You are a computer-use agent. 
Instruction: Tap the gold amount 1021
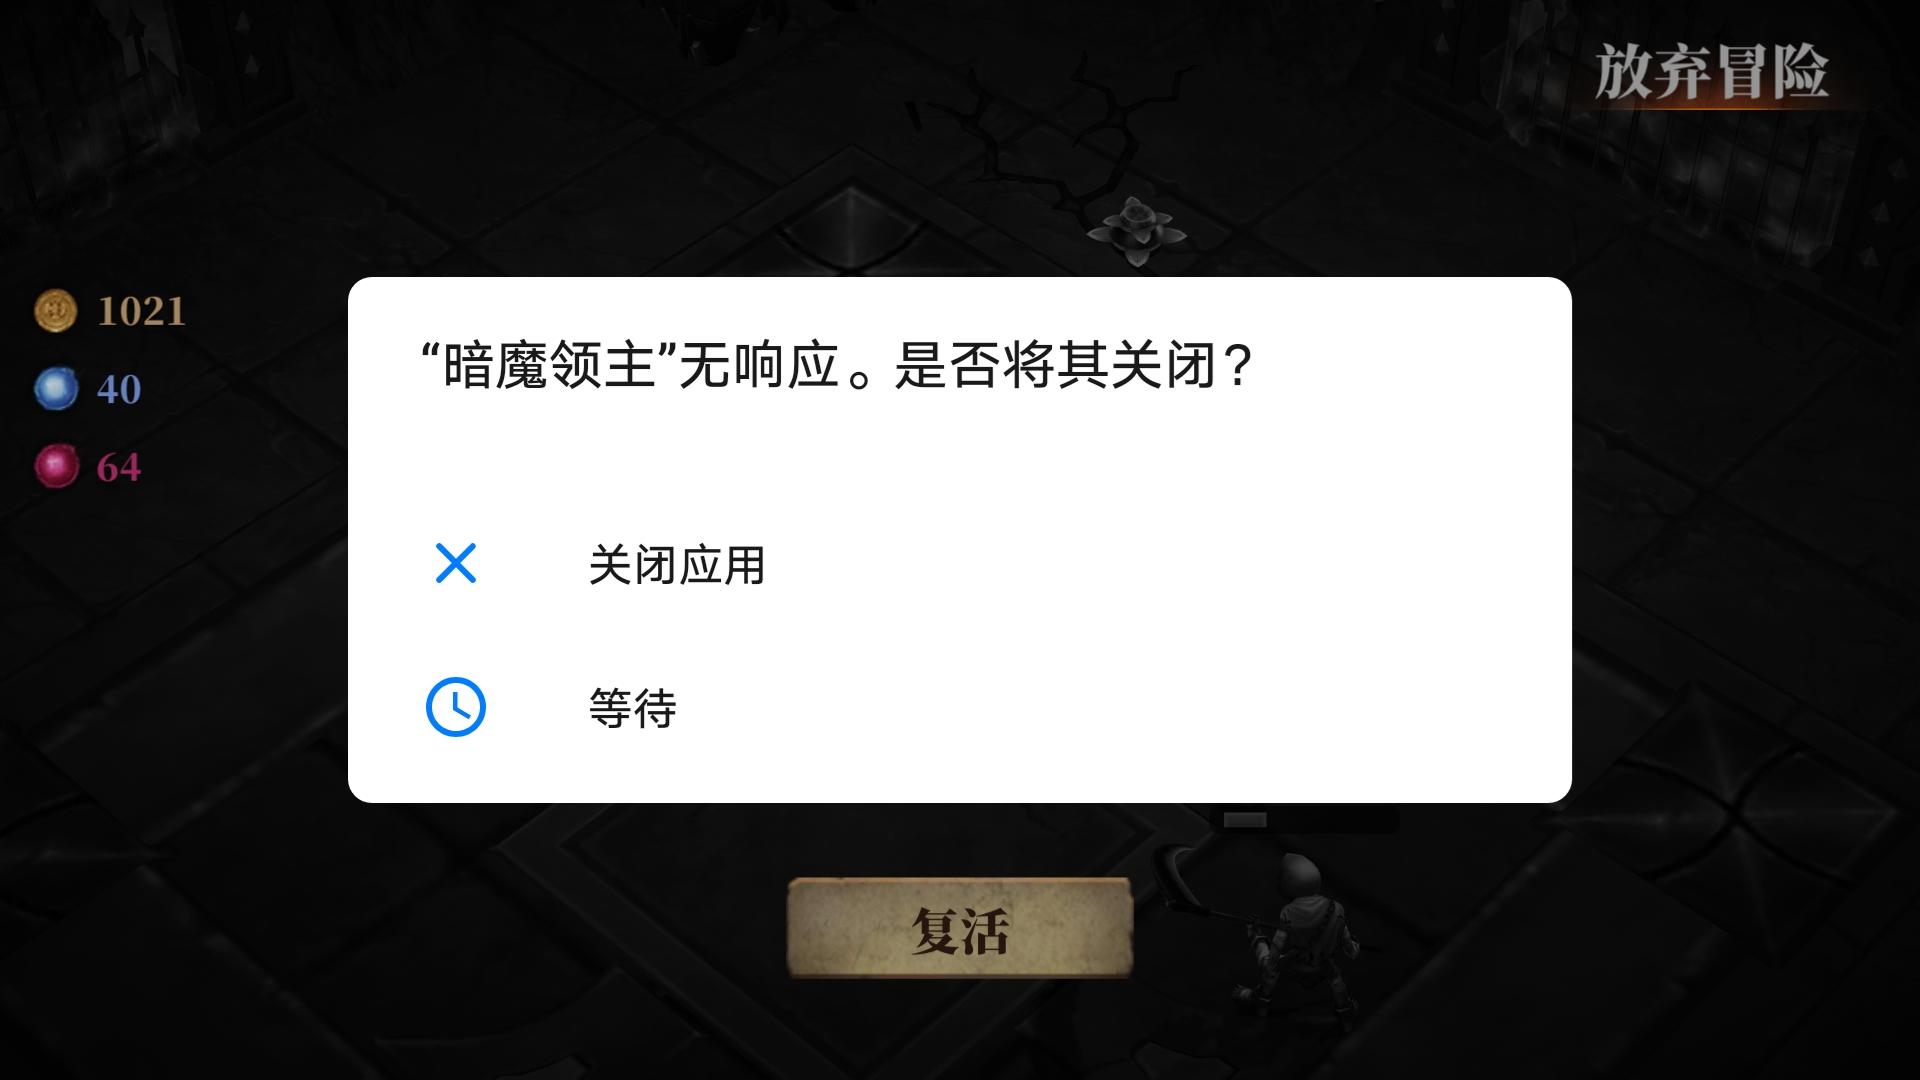pyautogui.click(x=141, y=312)
